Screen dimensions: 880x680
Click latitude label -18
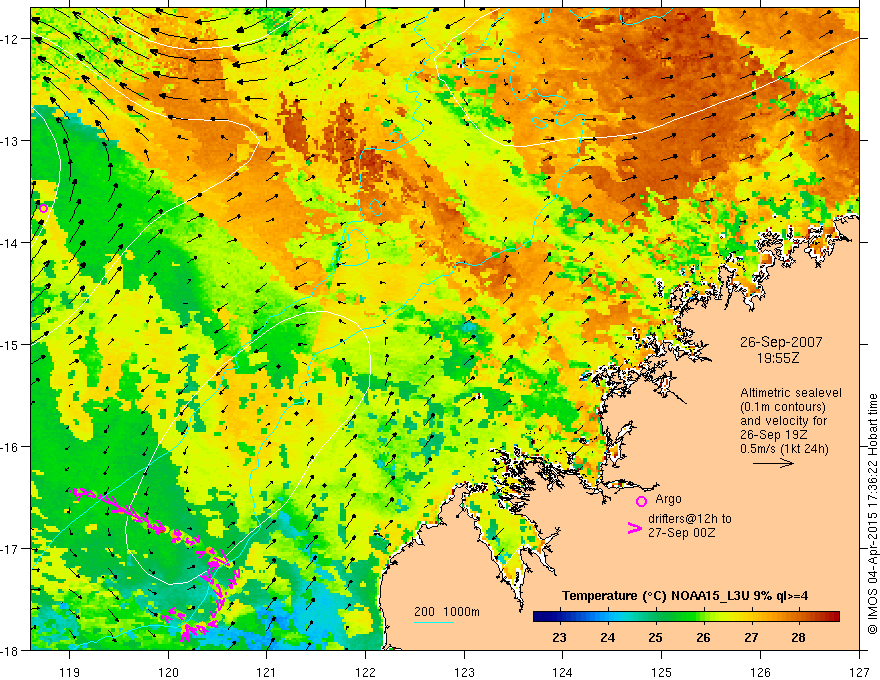coord(11,650)
